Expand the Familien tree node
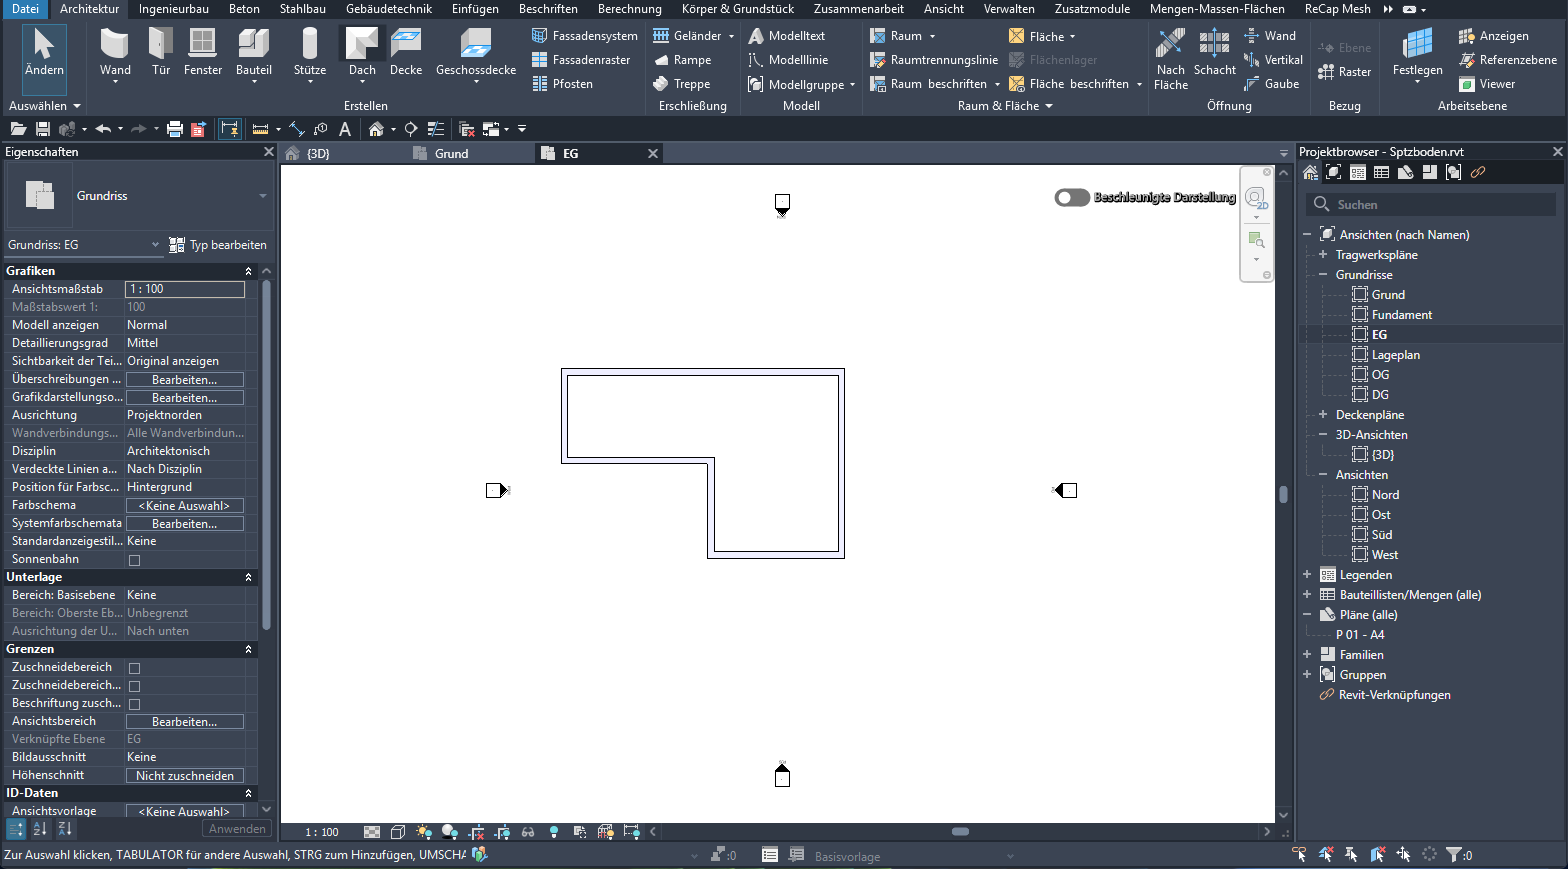The image size is (1568, 869). pyautogui.click(x=1307, y=655)
